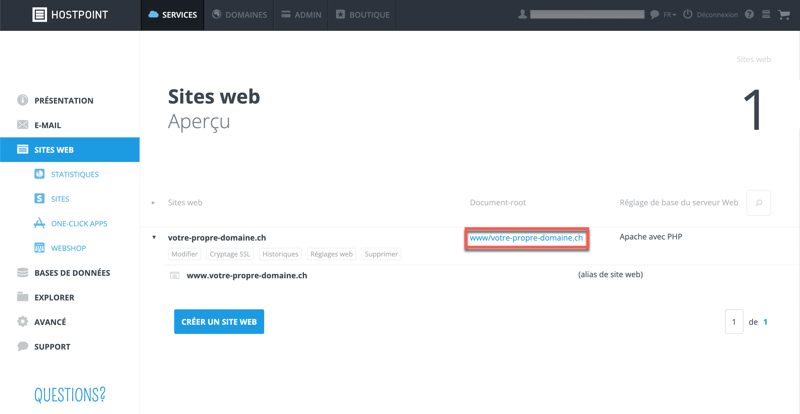
Task: Click the database stack icon
Action: [22, 273]
